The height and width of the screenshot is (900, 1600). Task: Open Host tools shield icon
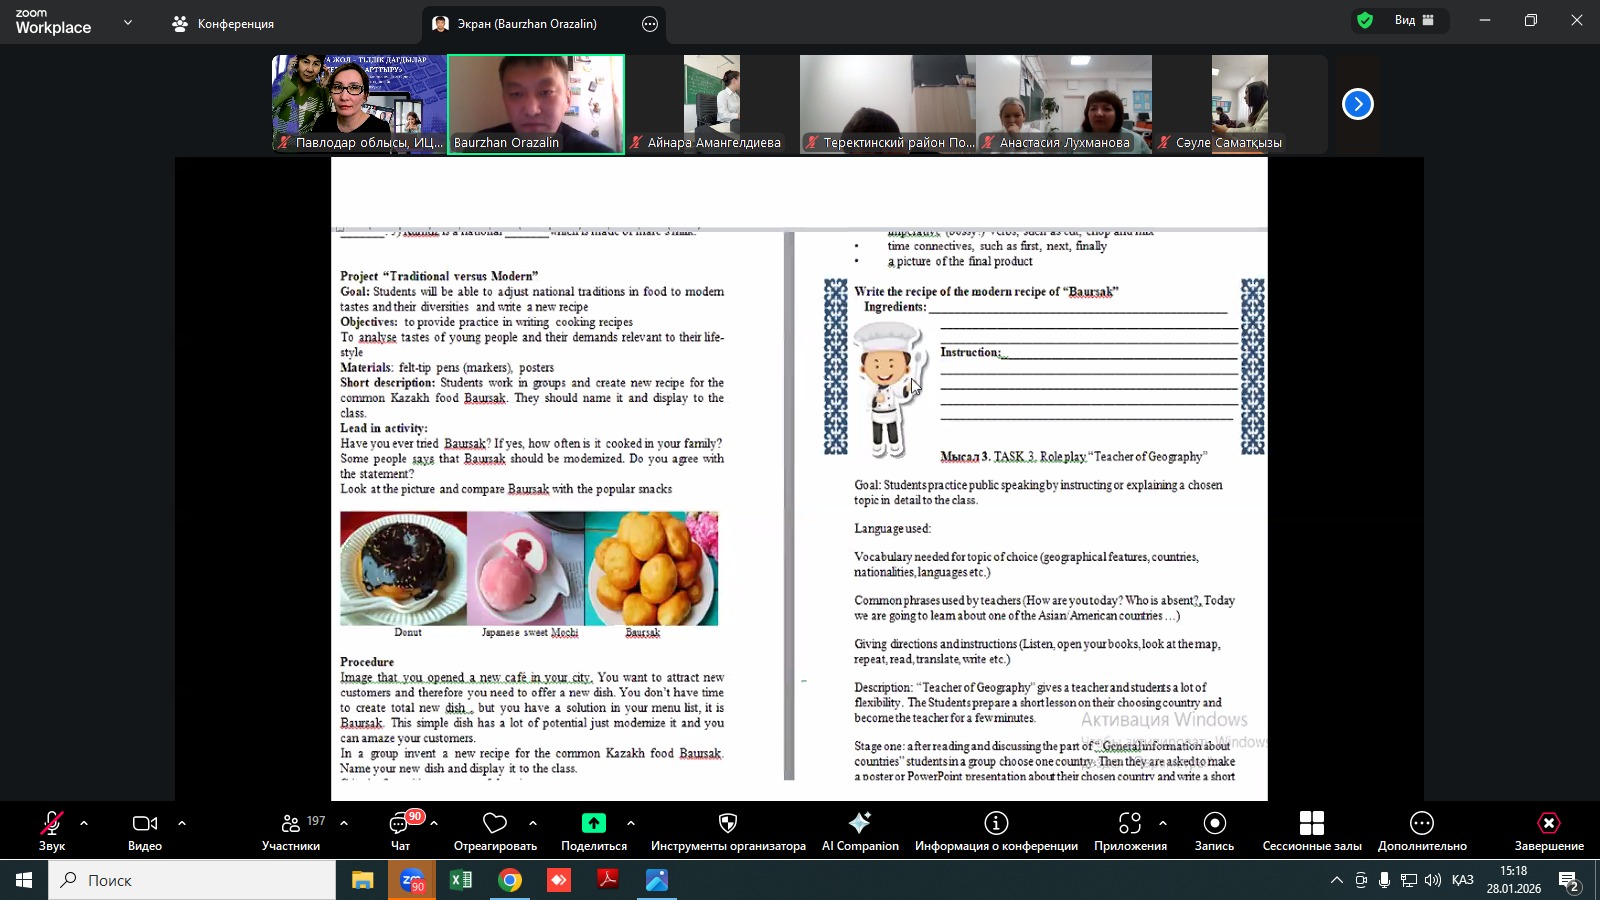728,823
